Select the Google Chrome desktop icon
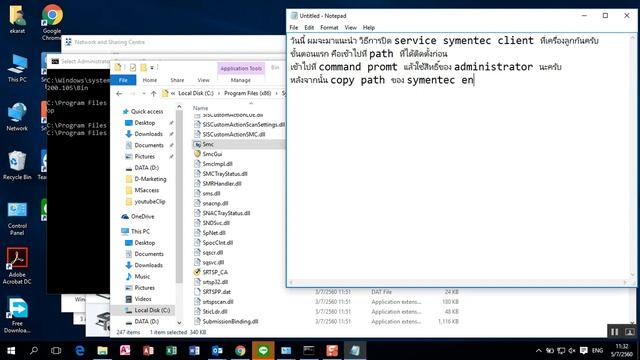 52,22
